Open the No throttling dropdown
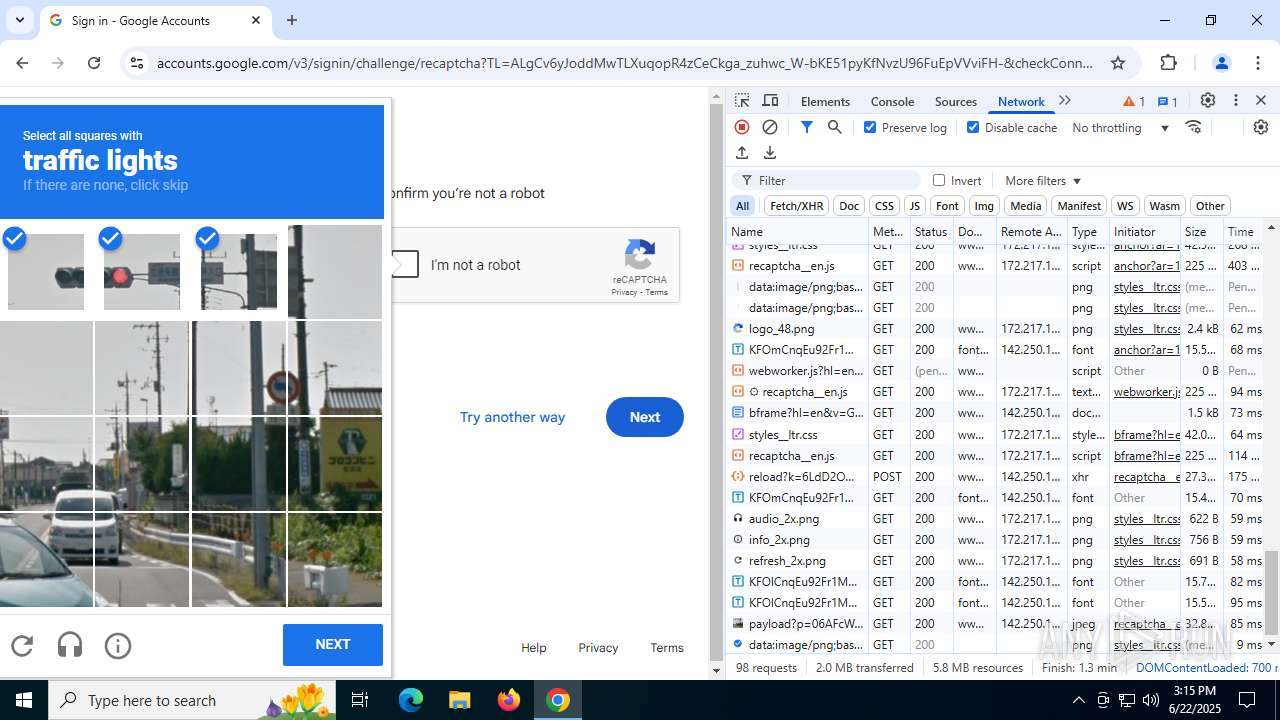Viewport: 1280px width, 720px height. (x=1120, y=127)
